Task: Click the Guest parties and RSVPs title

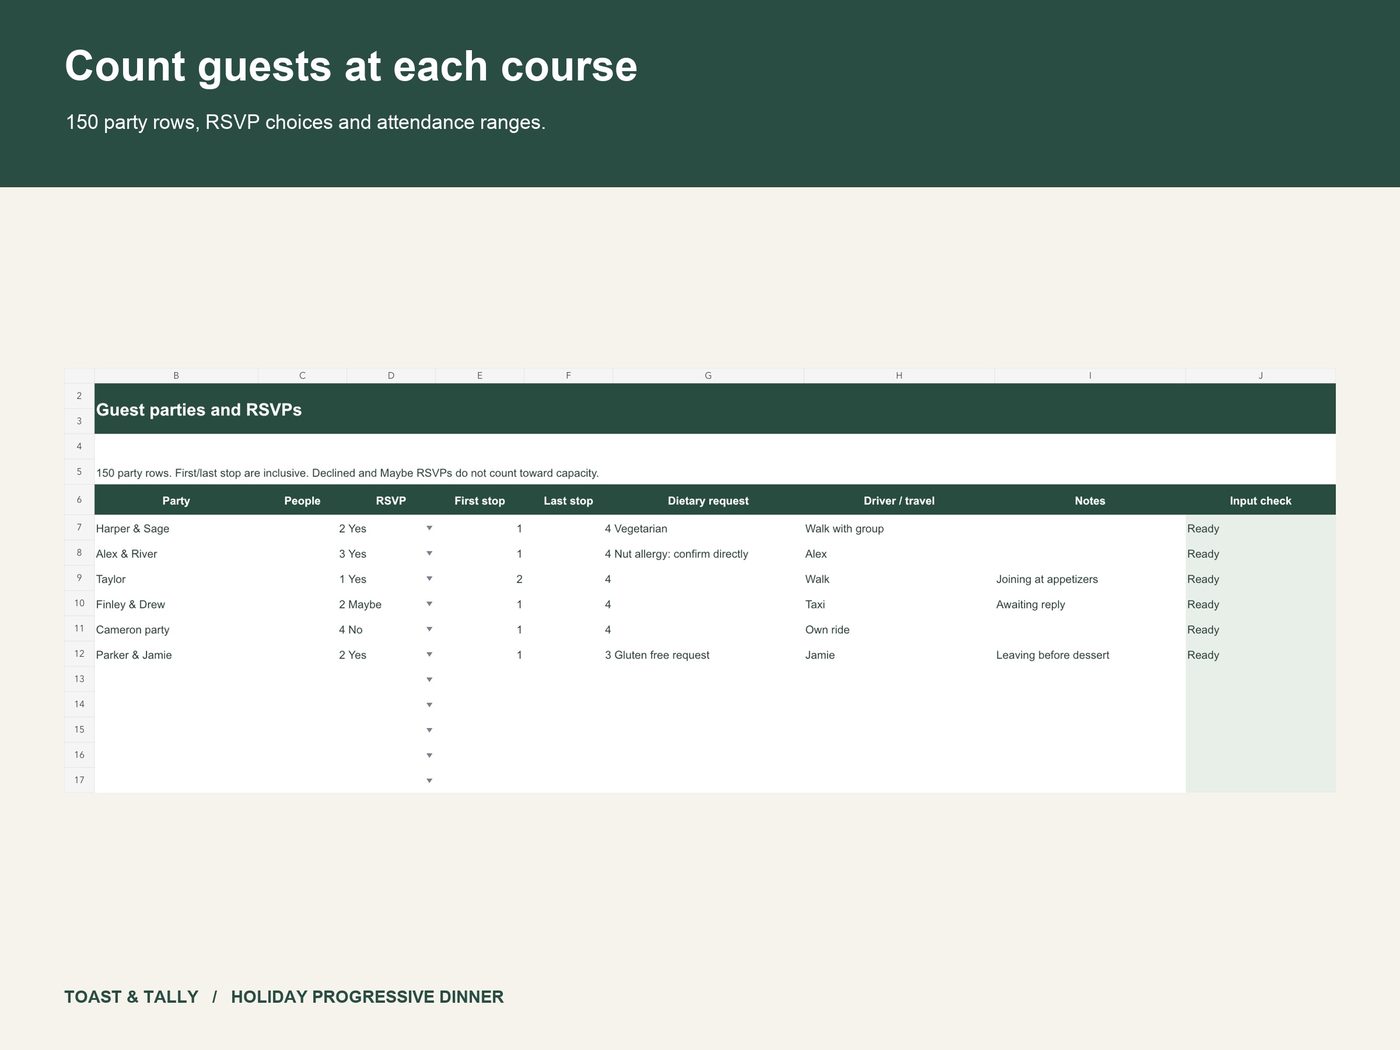Action: point(199,410)
